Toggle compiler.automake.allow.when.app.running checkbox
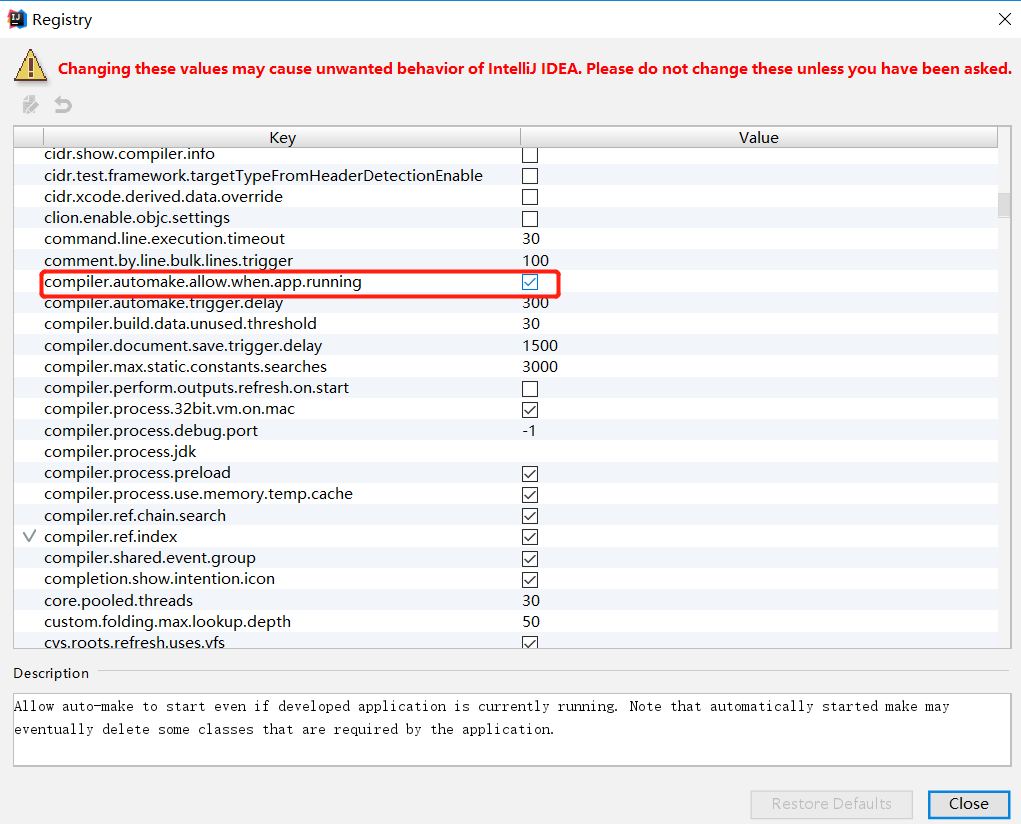The height and width of the screenshot is (824, 1021). point(530,282)
